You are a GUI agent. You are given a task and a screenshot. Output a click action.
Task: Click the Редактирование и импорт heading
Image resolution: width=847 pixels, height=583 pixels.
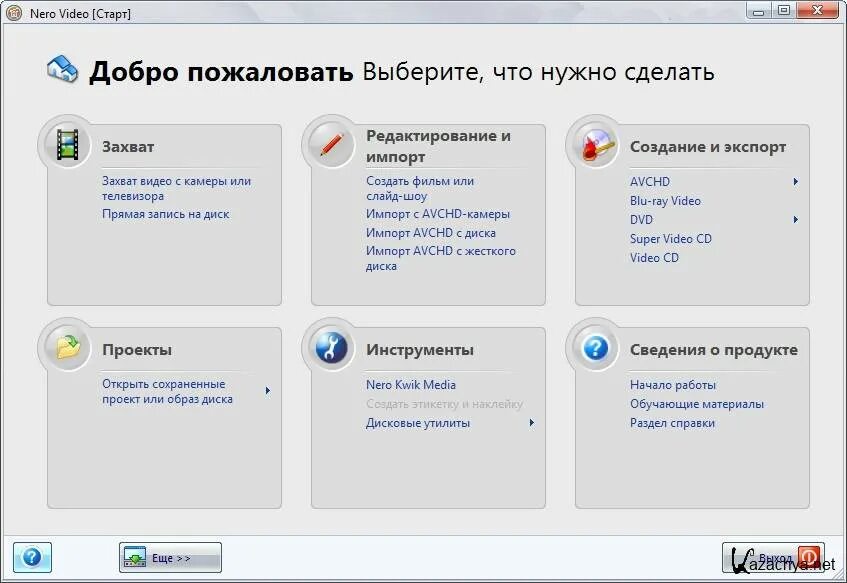(438, 146)
